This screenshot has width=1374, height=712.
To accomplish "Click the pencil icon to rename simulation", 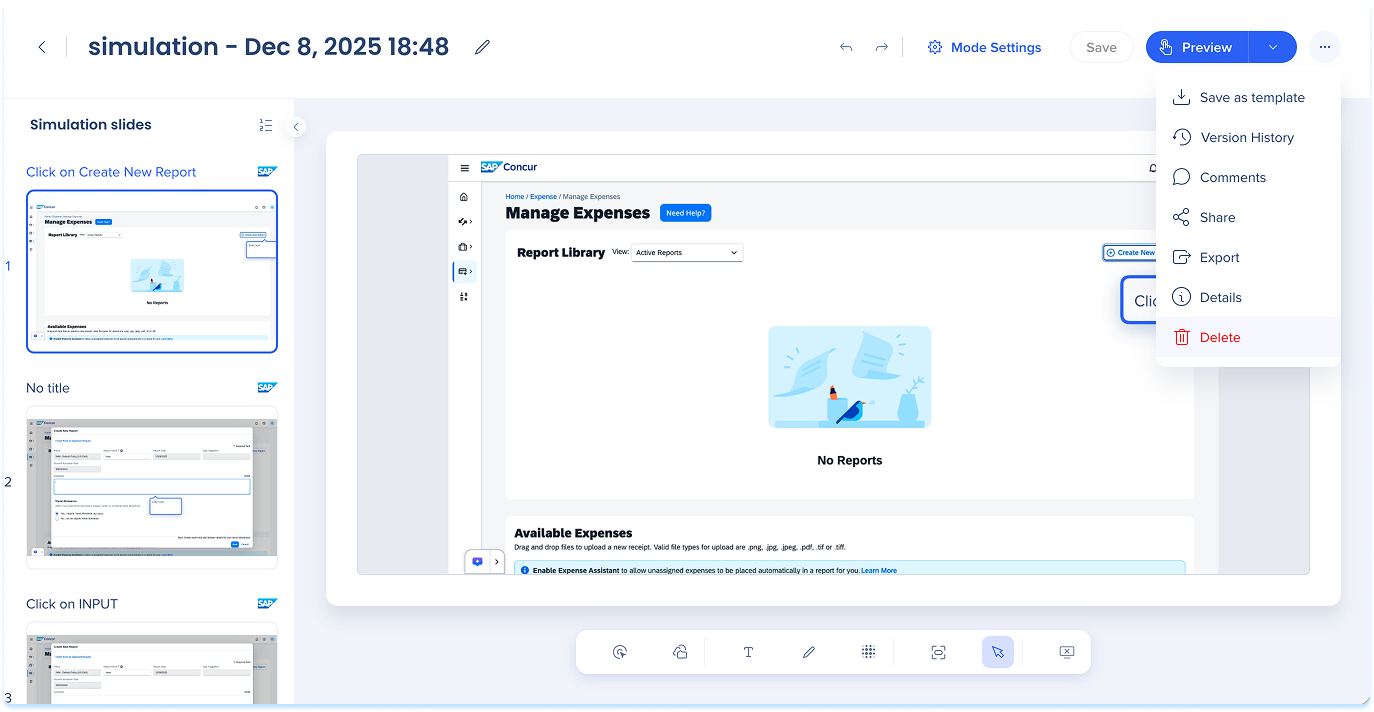I will 483,47.
